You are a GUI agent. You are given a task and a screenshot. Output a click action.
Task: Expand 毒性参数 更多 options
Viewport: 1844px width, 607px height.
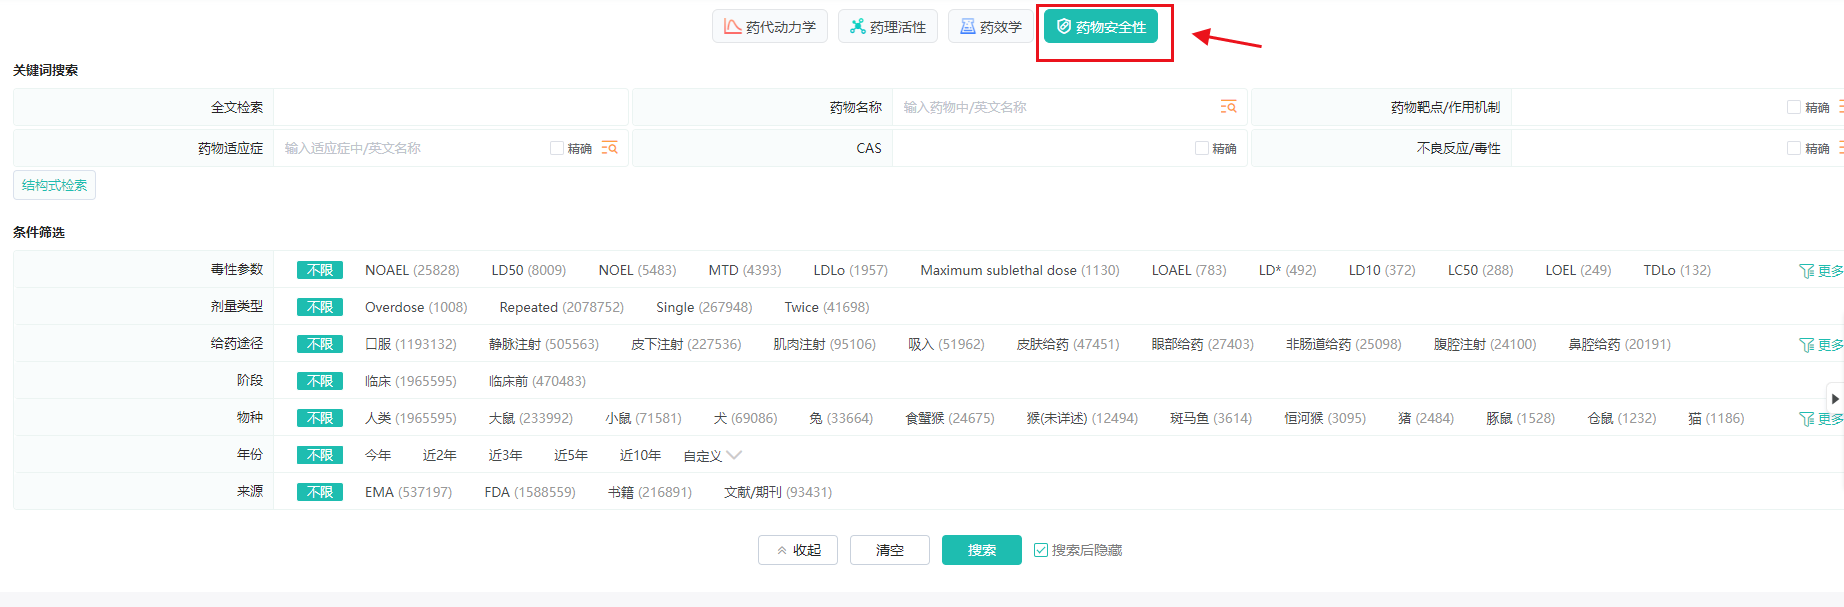pyautogui.click(x=1830, y=271)
